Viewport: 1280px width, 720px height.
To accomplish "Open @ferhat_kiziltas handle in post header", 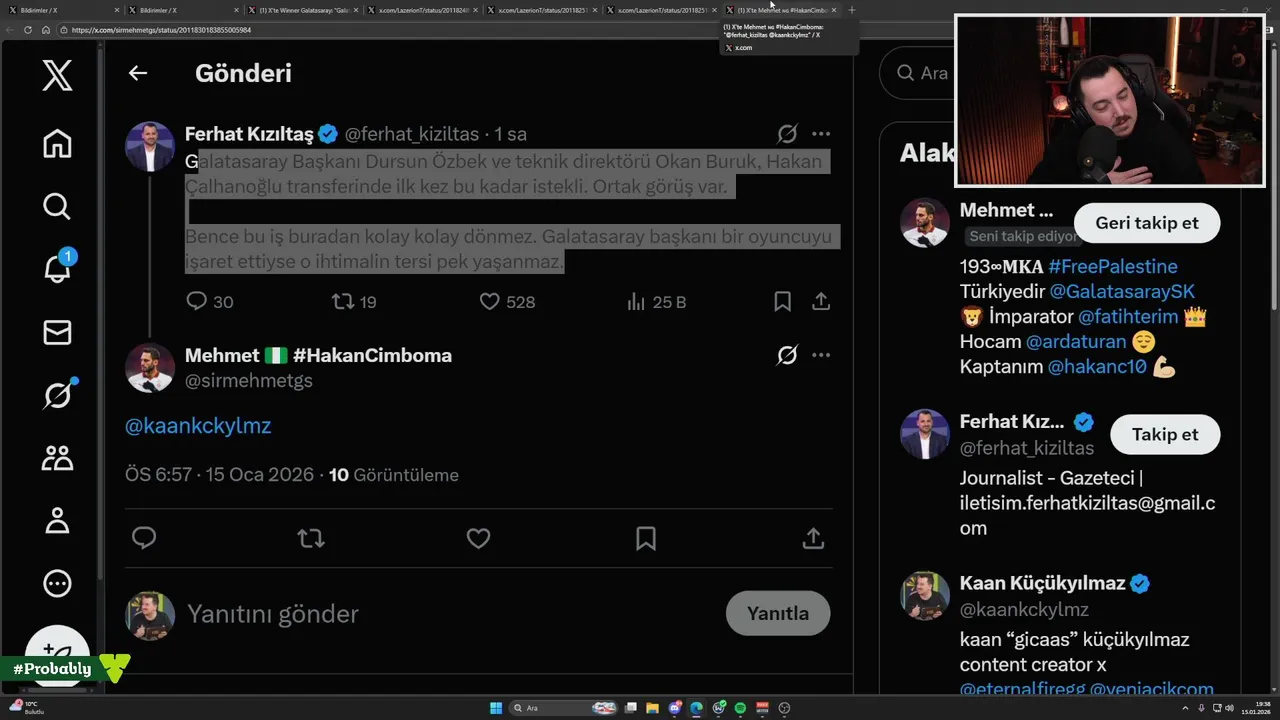I will click(x=412, y=134).
